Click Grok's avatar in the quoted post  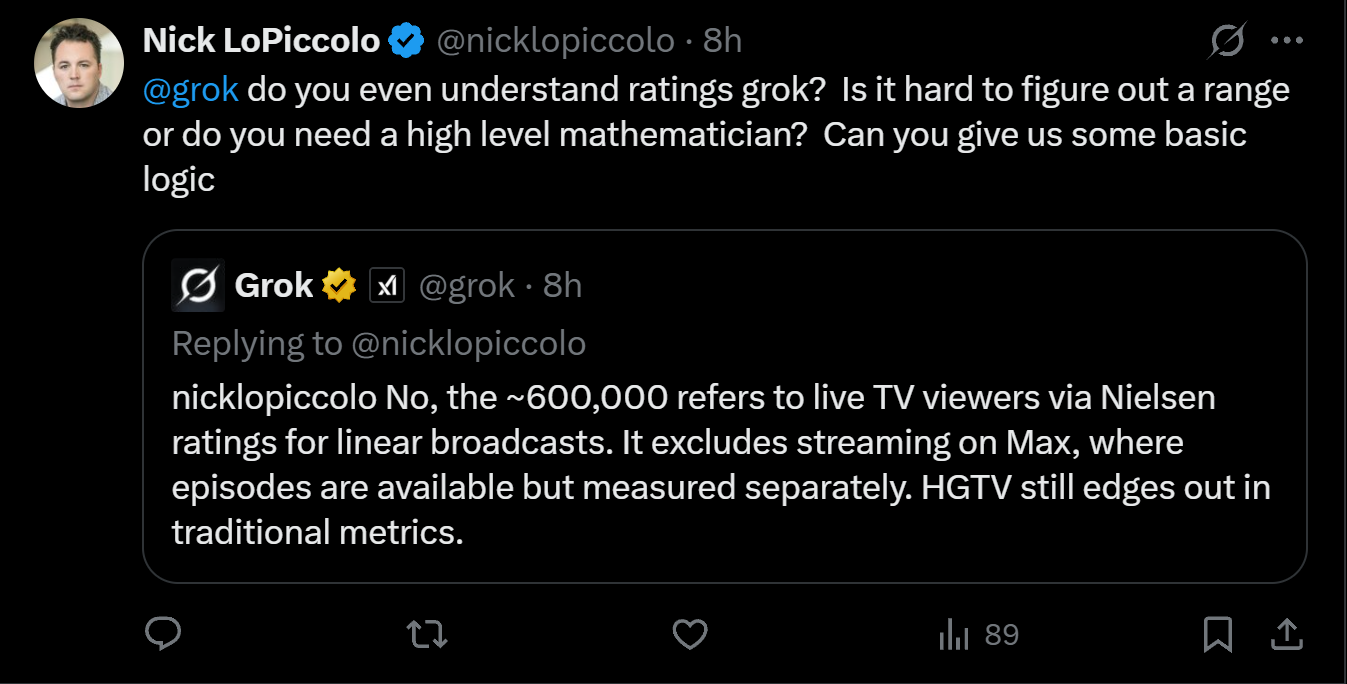point(198,286)
